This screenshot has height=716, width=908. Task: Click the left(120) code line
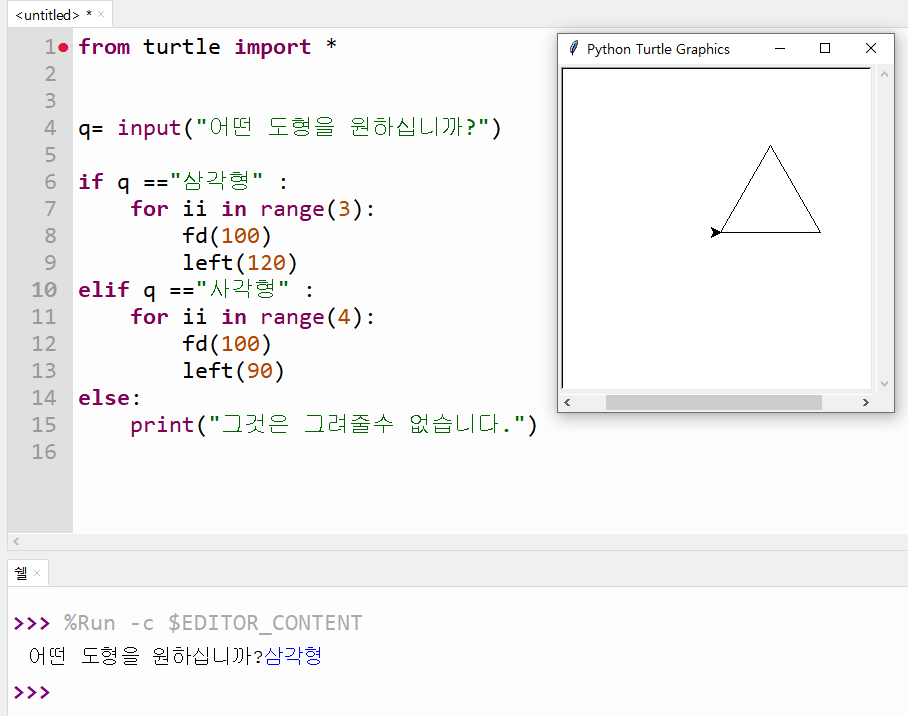[240, 263]
